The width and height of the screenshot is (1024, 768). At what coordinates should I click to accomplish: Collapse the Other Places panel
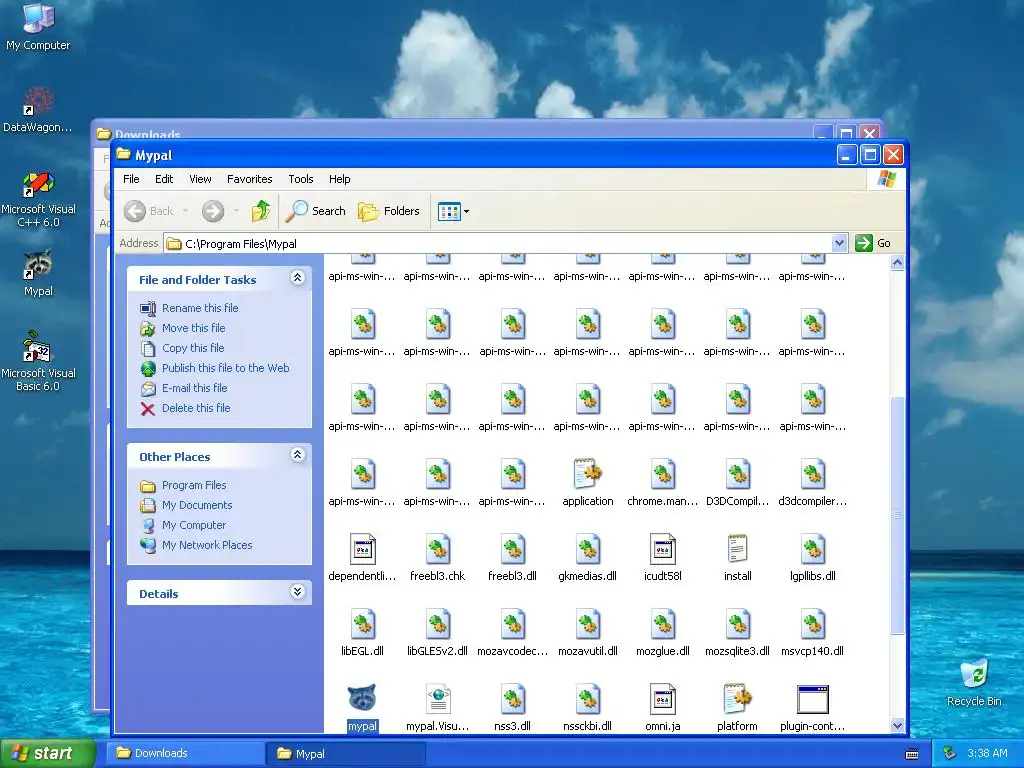click(x=297, y=455)
